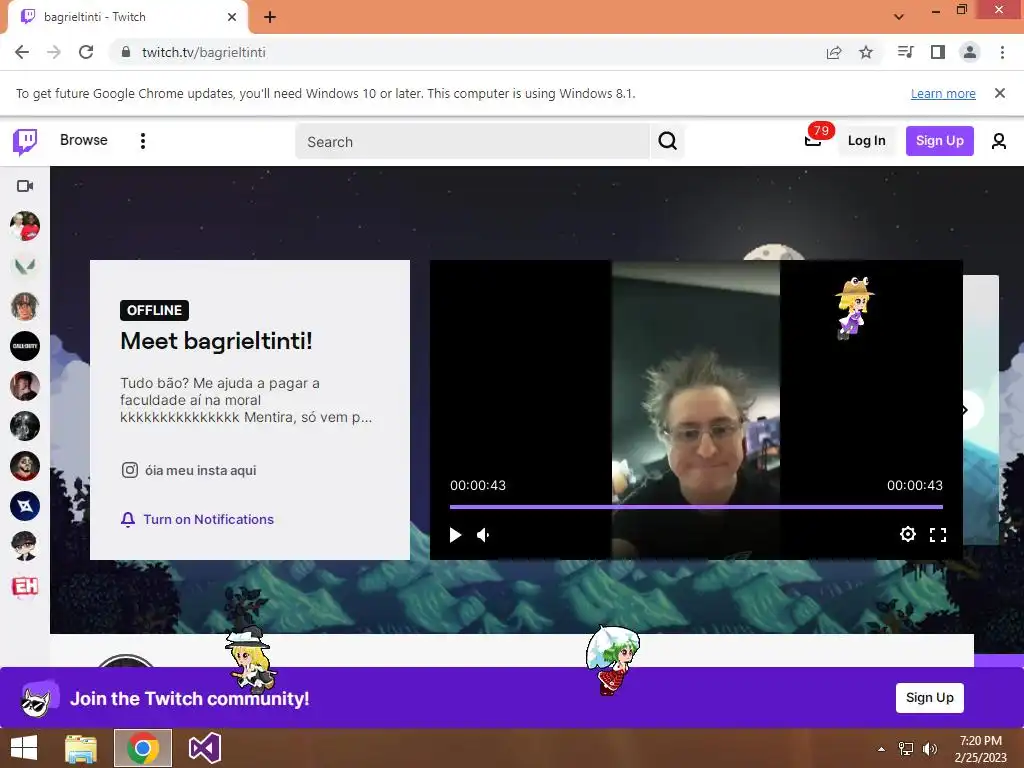
Task: Share this page icon in address bar
Action: point(834,52)
